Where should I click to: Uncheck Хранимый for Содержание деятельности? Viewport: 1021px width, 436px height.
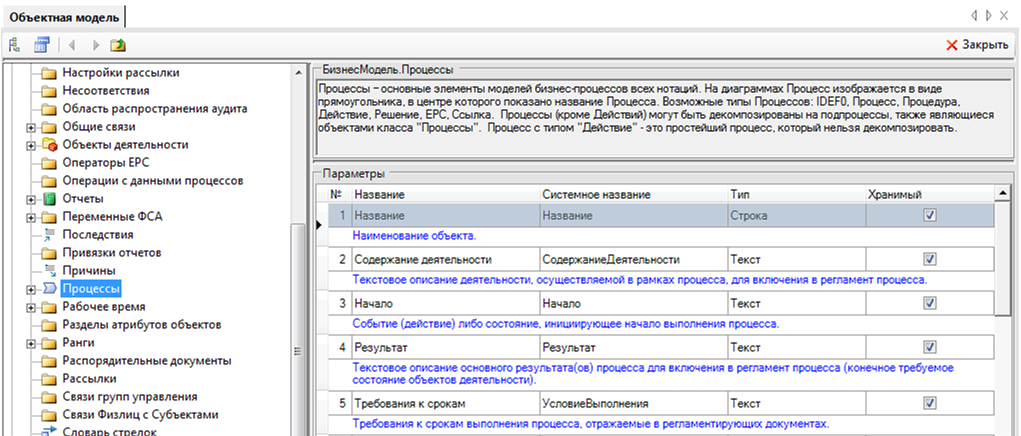[x=929, y=259]
